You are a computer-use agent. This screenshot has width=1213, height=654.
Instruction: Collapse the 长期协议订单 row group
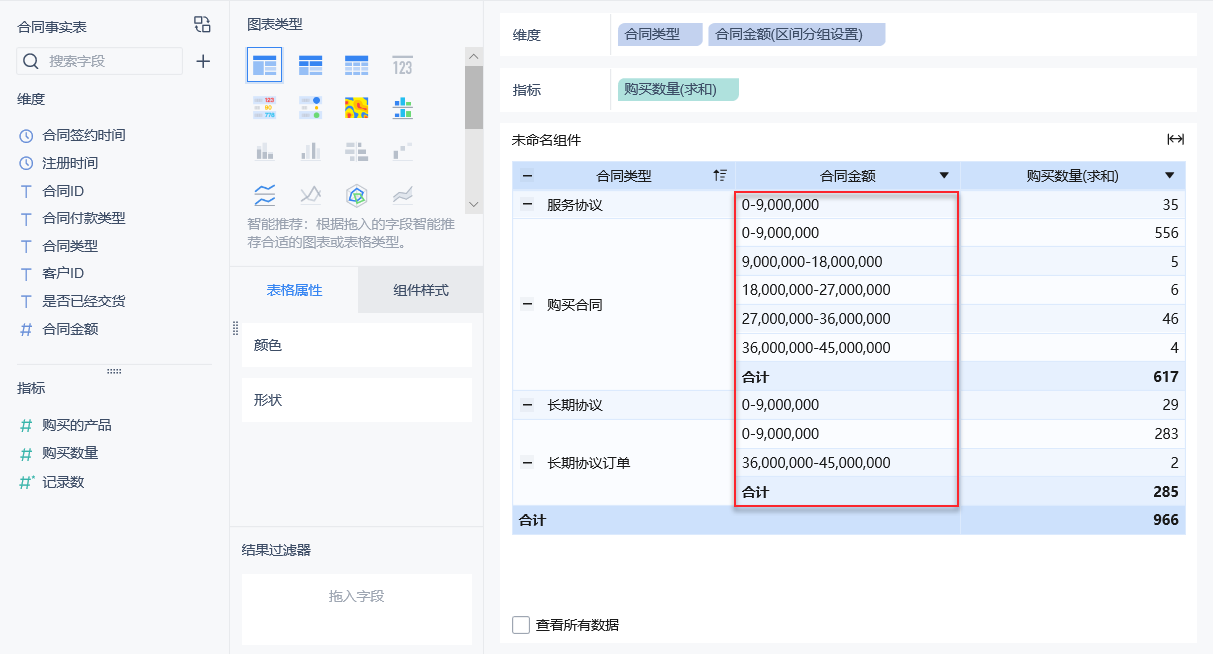[527, 463]
